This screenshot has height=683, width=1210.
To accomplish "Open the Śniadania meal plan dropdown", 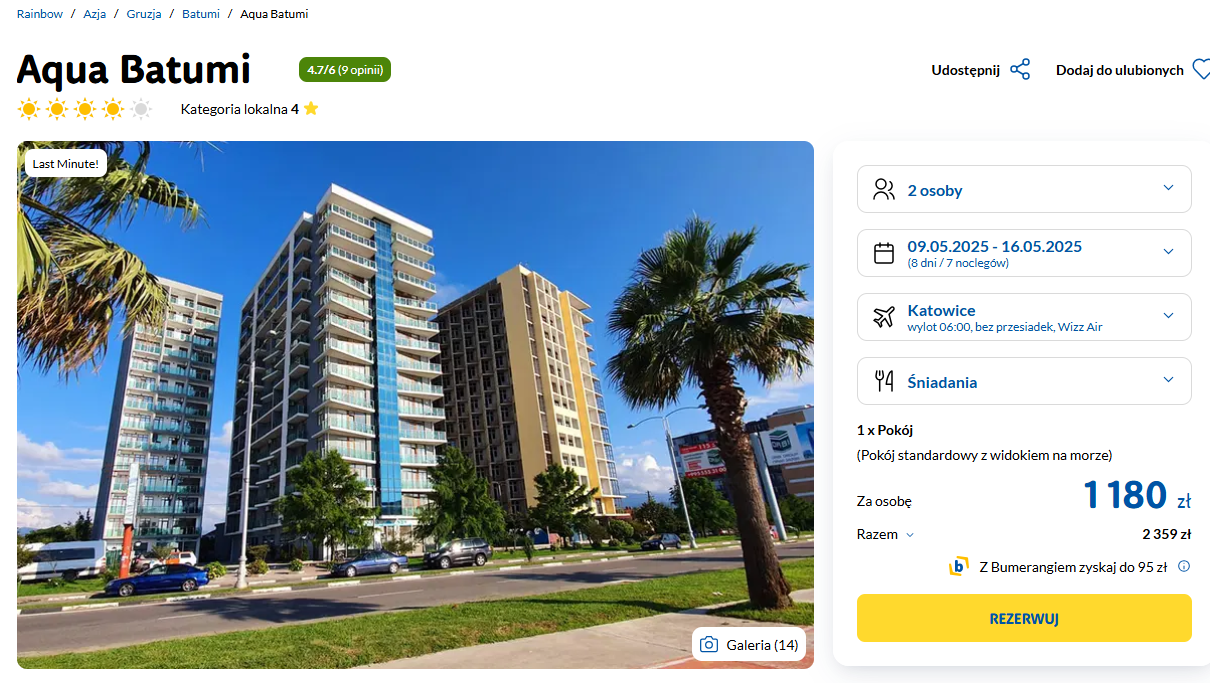I will tap(1024, 381).
